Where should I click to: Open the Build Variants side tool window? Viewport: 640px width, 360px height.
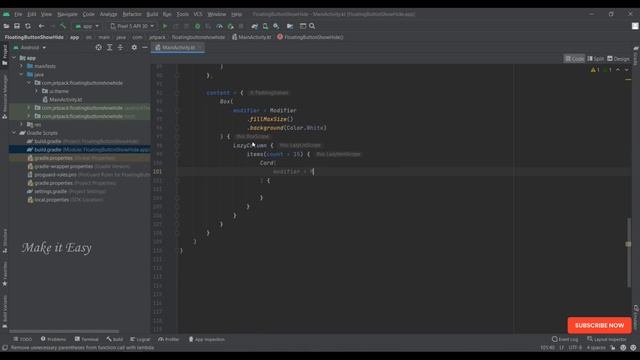[4, 312]
